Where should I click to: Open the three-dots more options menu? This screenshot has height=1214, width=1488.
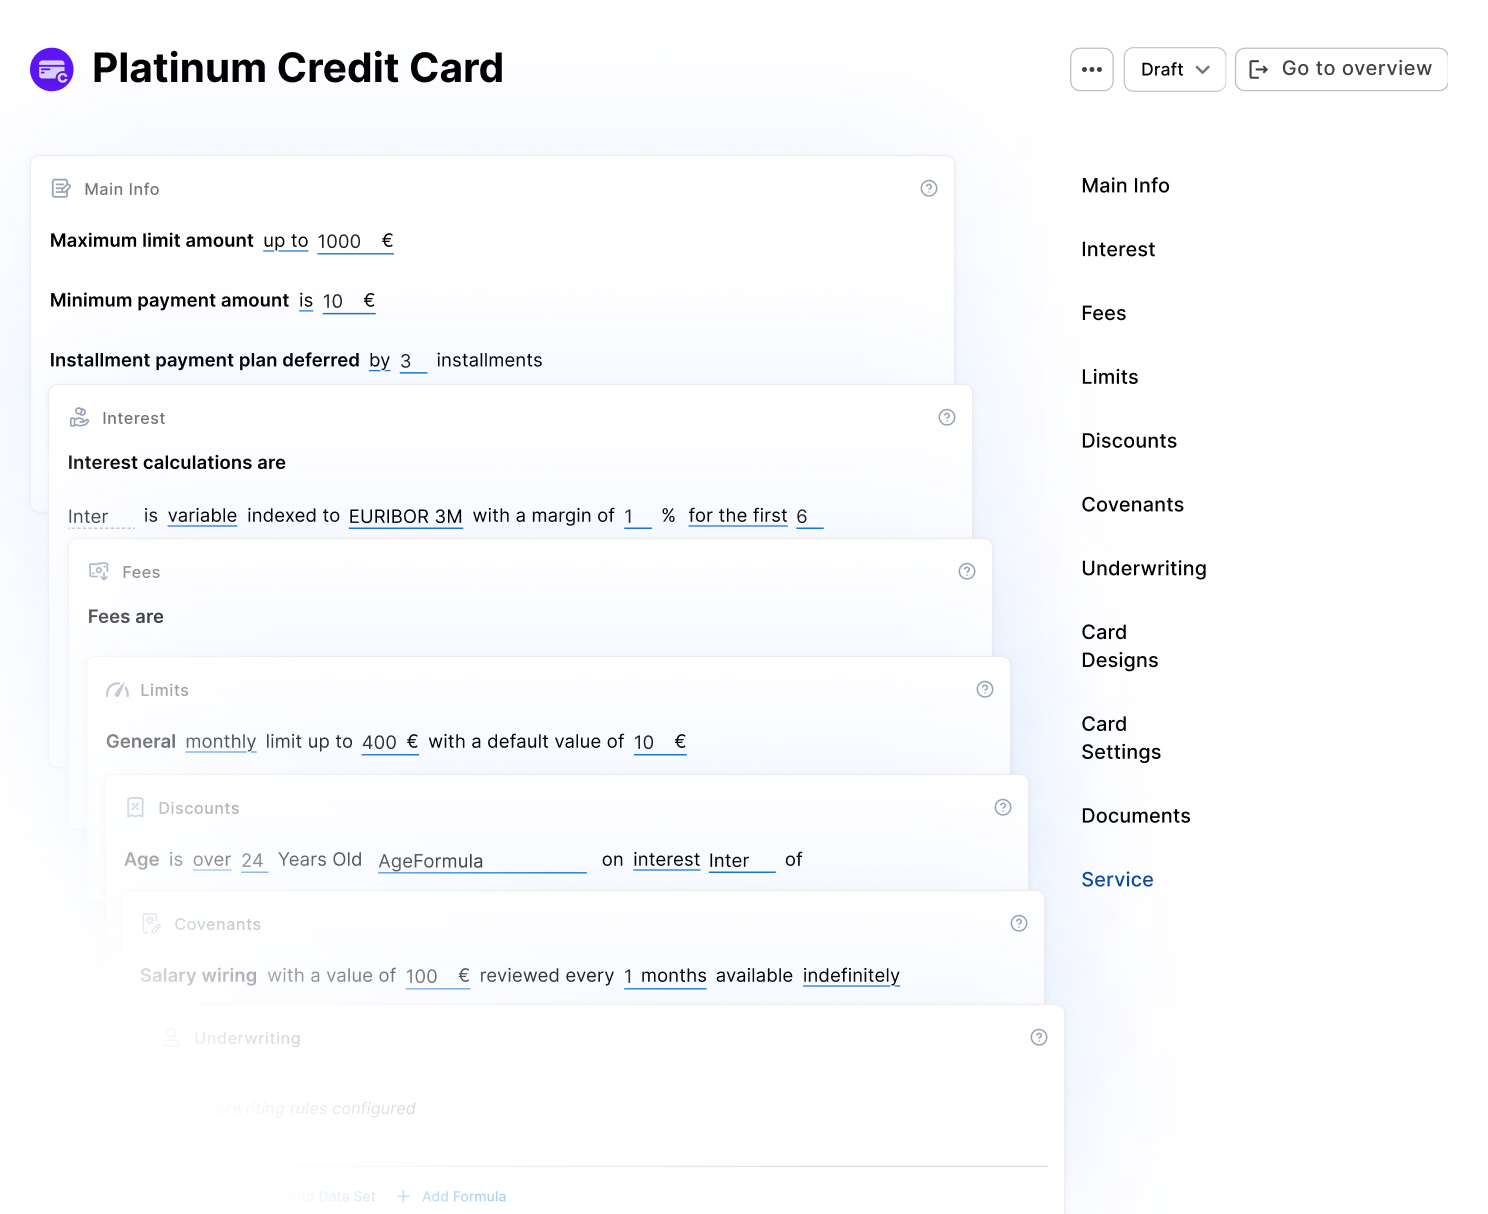click(1091, 70)
